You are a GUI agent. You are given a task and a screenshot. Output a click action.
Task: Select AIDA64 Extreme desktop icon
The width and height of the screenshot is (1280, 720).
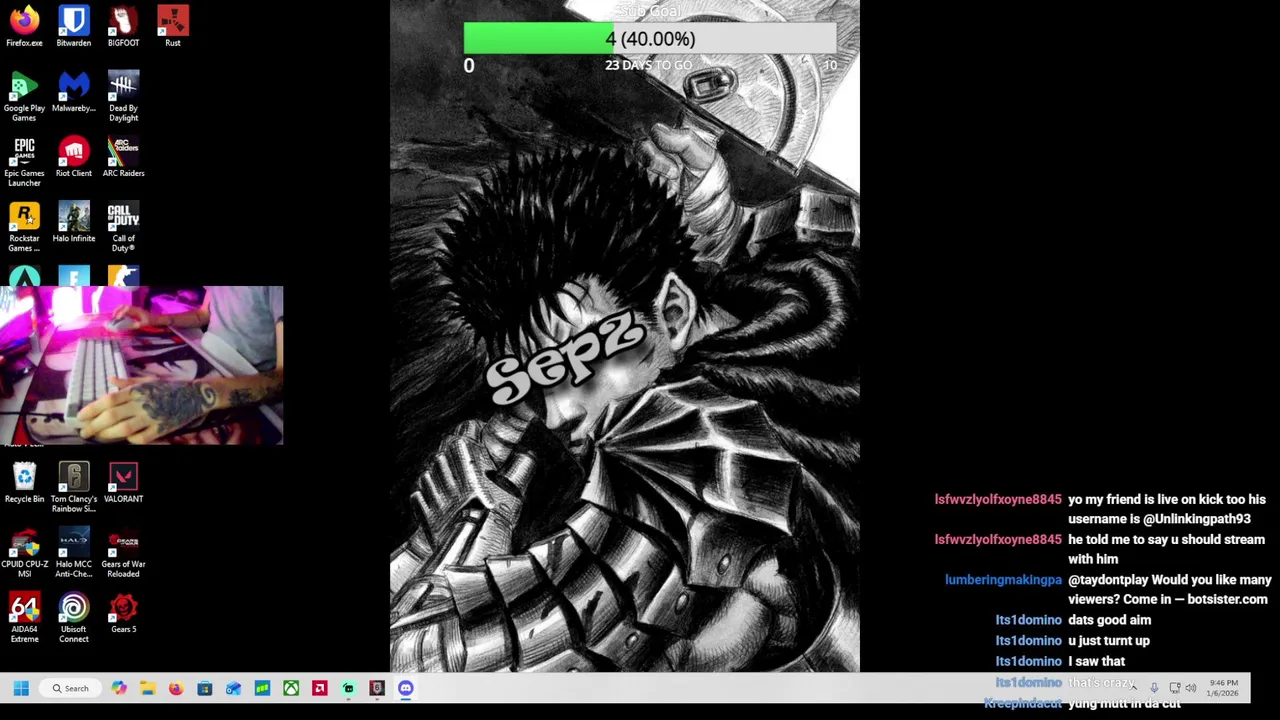[24, 618]
